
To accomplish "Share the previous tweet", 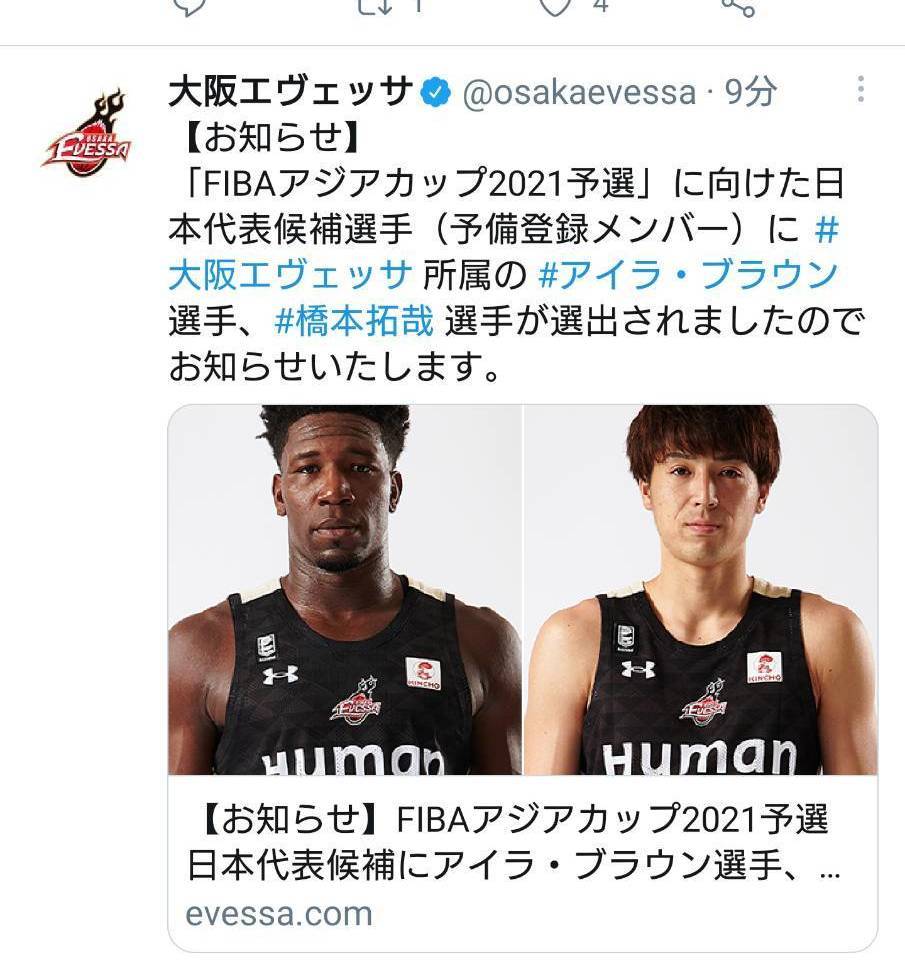I will tap(737, 7).
